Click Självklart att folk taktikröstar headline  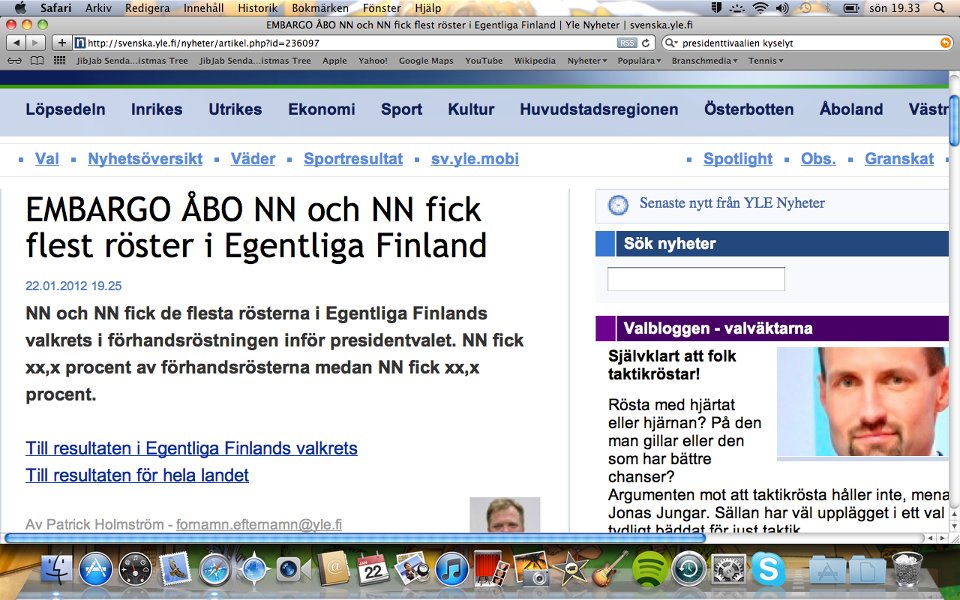coord(672,365)
